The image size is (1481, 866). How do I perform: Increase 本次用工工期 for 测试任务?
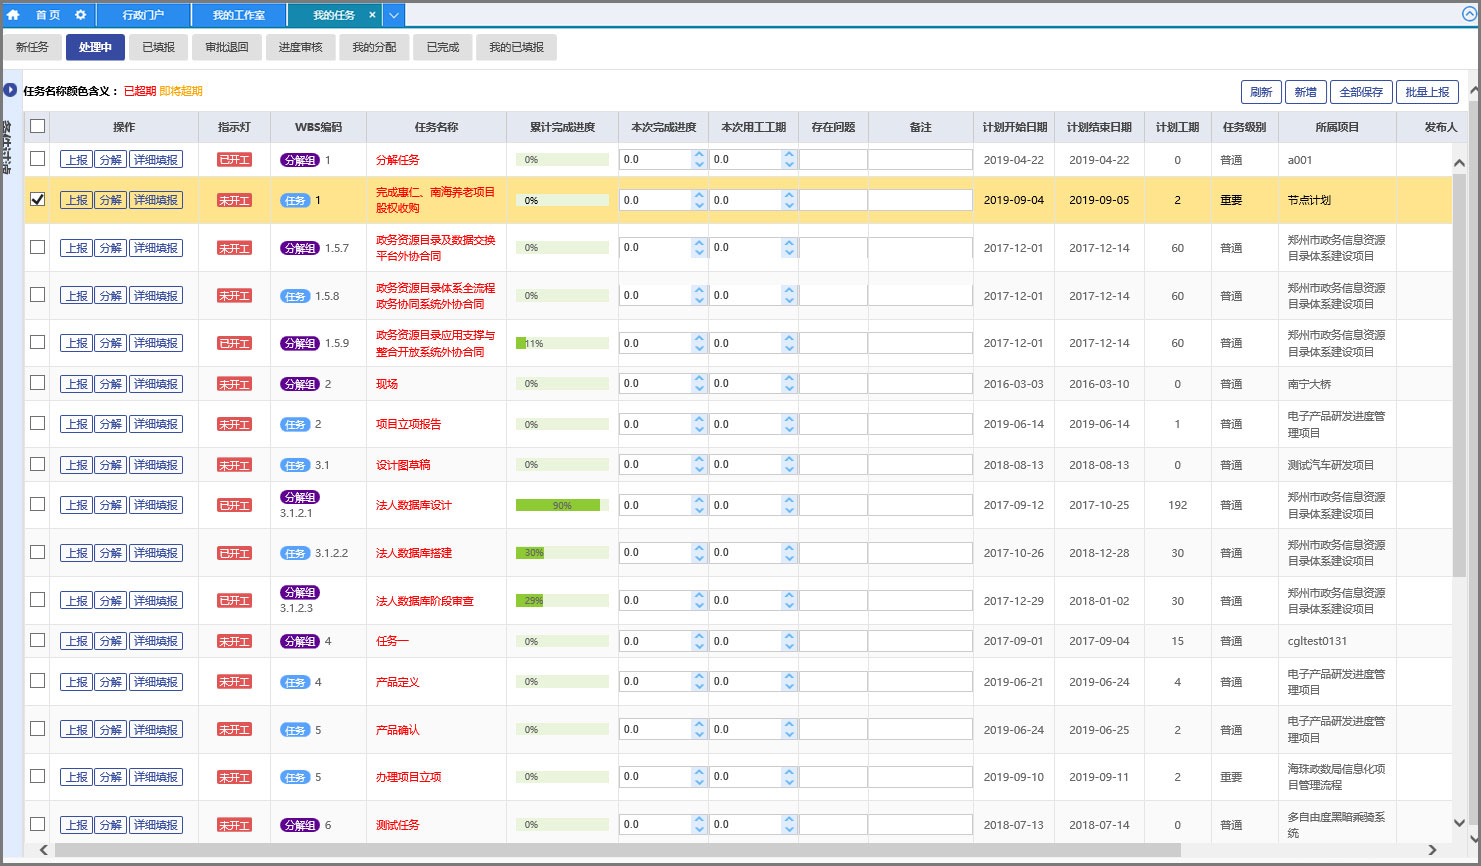(x=789, y=820)
